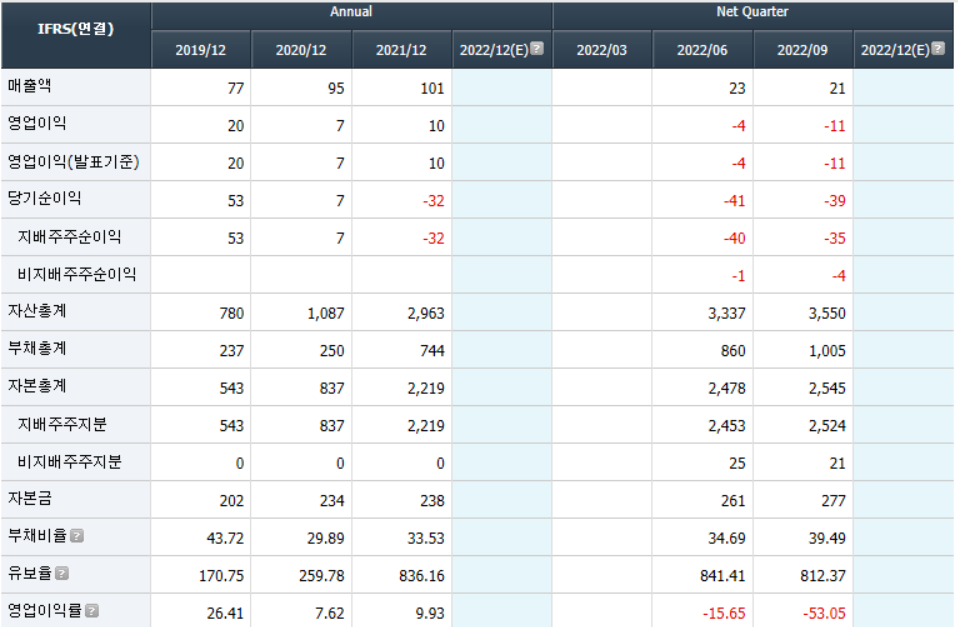Select the 당기순이익 row label

click(44, 199)
